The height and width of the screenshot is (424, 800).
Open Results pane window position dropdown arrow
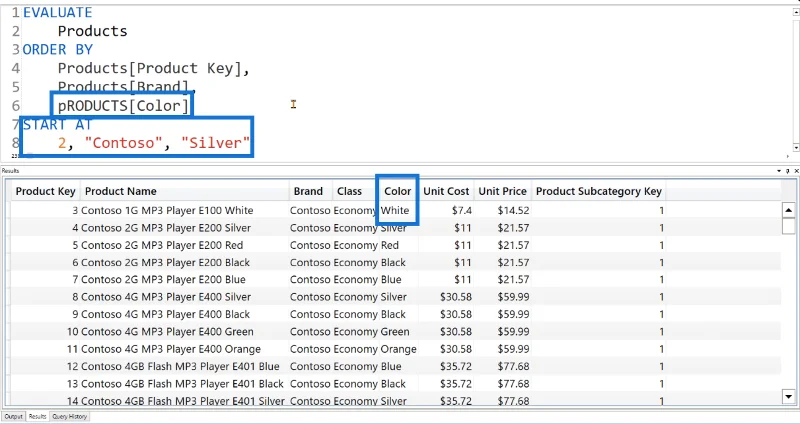click(x=779, y=171)
